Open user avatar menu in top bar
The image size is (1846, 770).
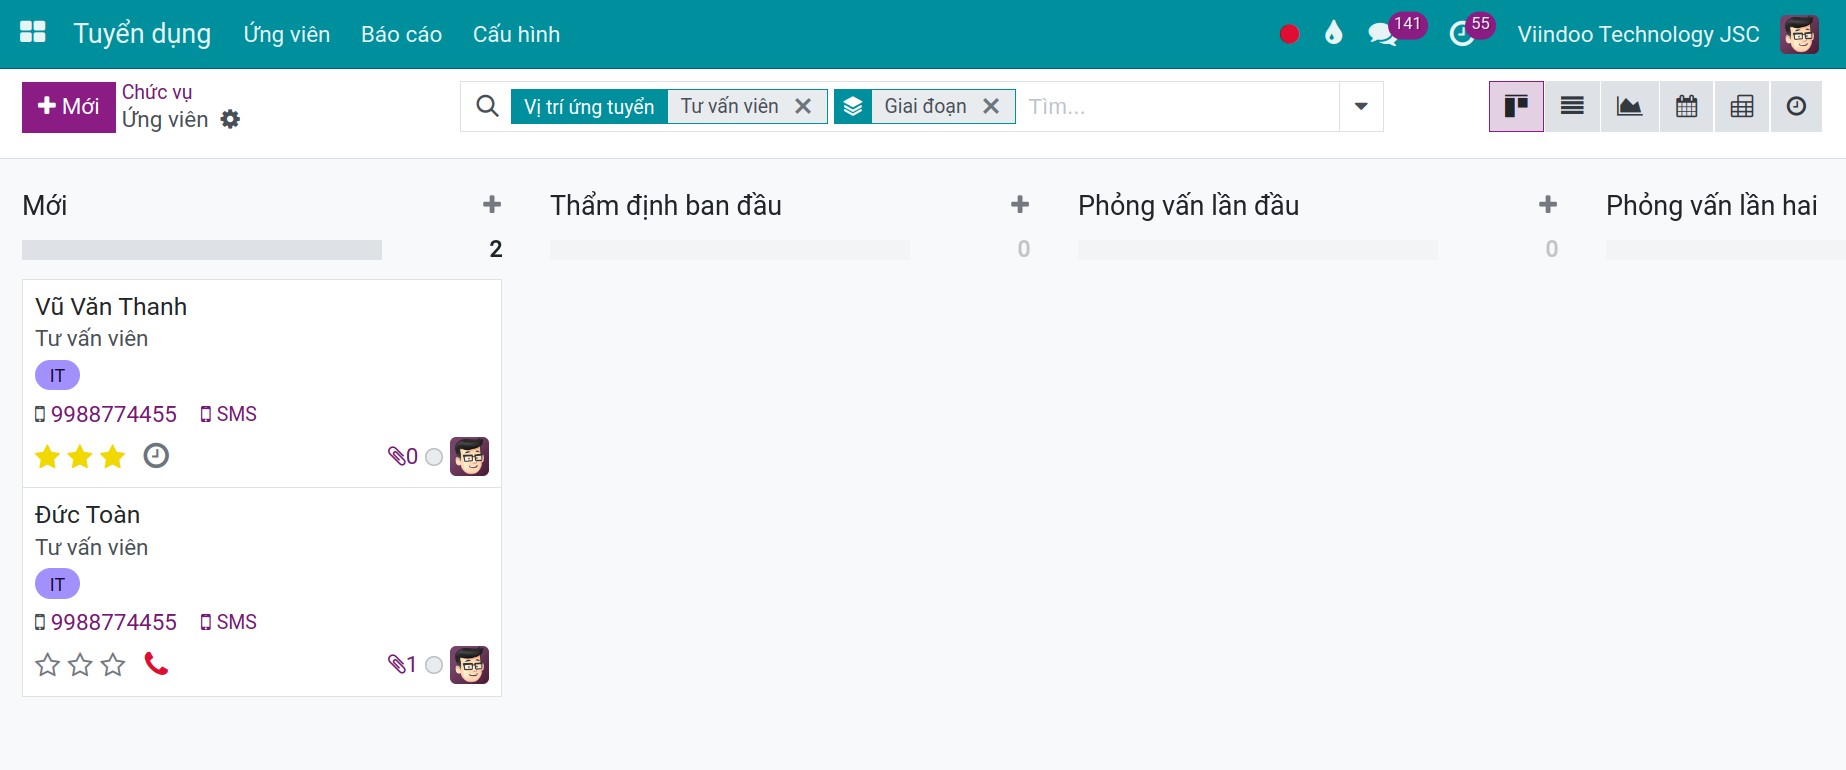coord(1799,34)
